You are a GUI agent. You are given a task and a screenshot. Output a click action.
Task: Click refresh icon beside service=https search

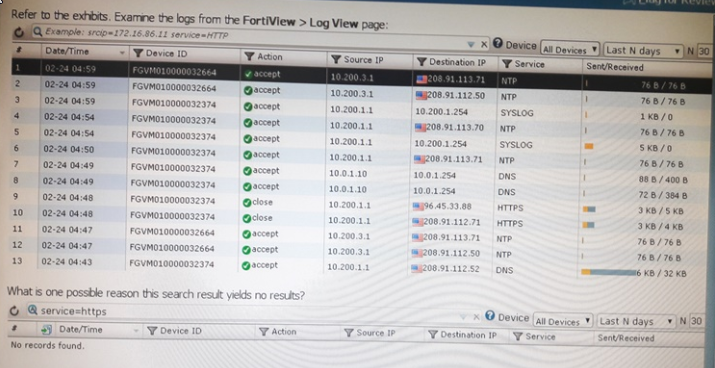pos(15,311)
